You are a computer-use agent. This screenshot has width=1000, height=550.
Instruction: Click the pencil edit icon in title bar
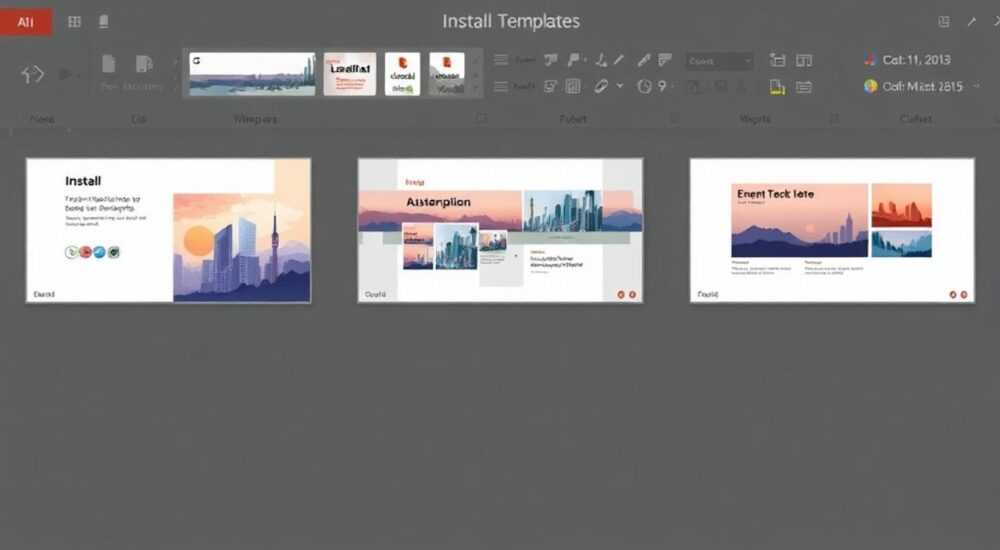click(x=971, y=22)
